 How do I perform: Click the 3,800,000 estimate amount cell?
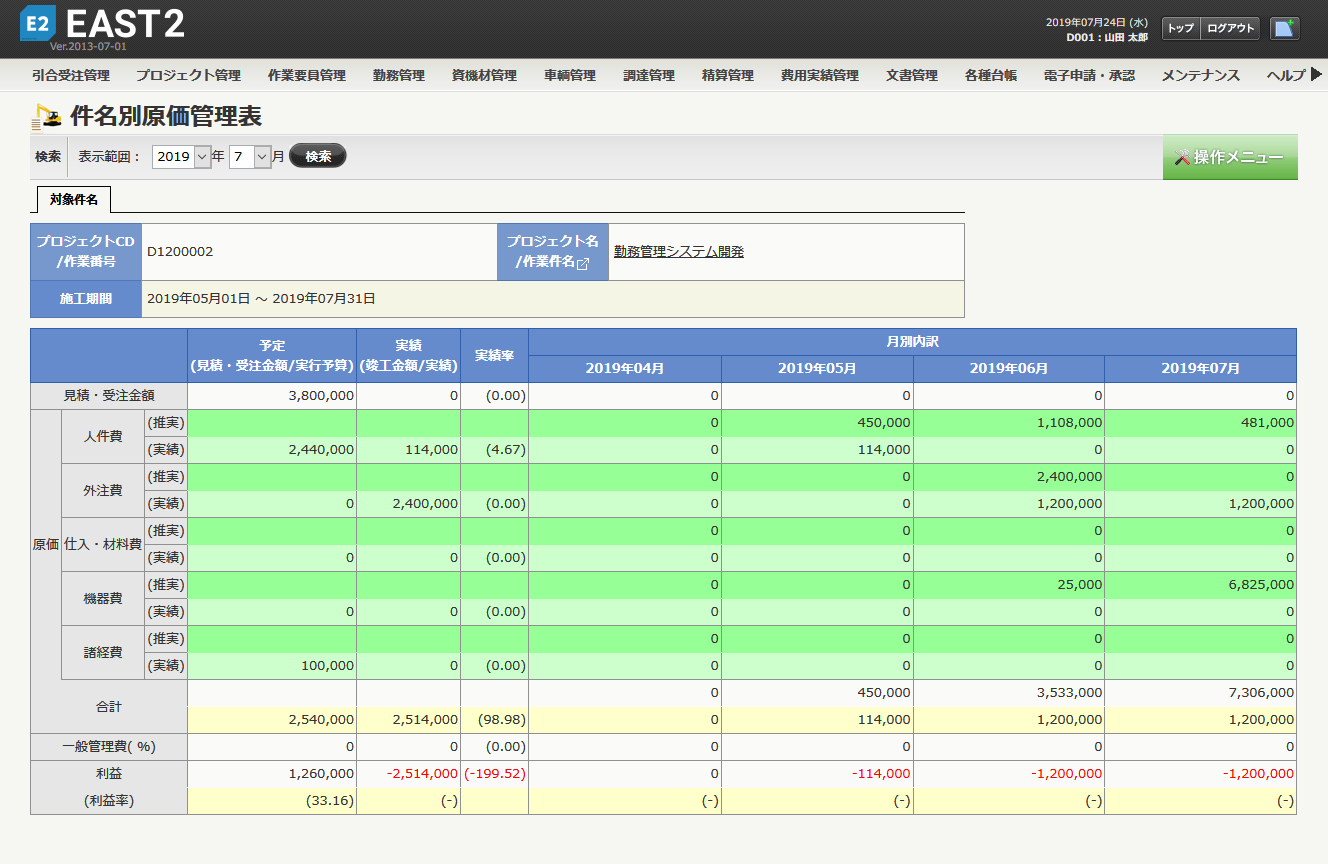point(272,396)
